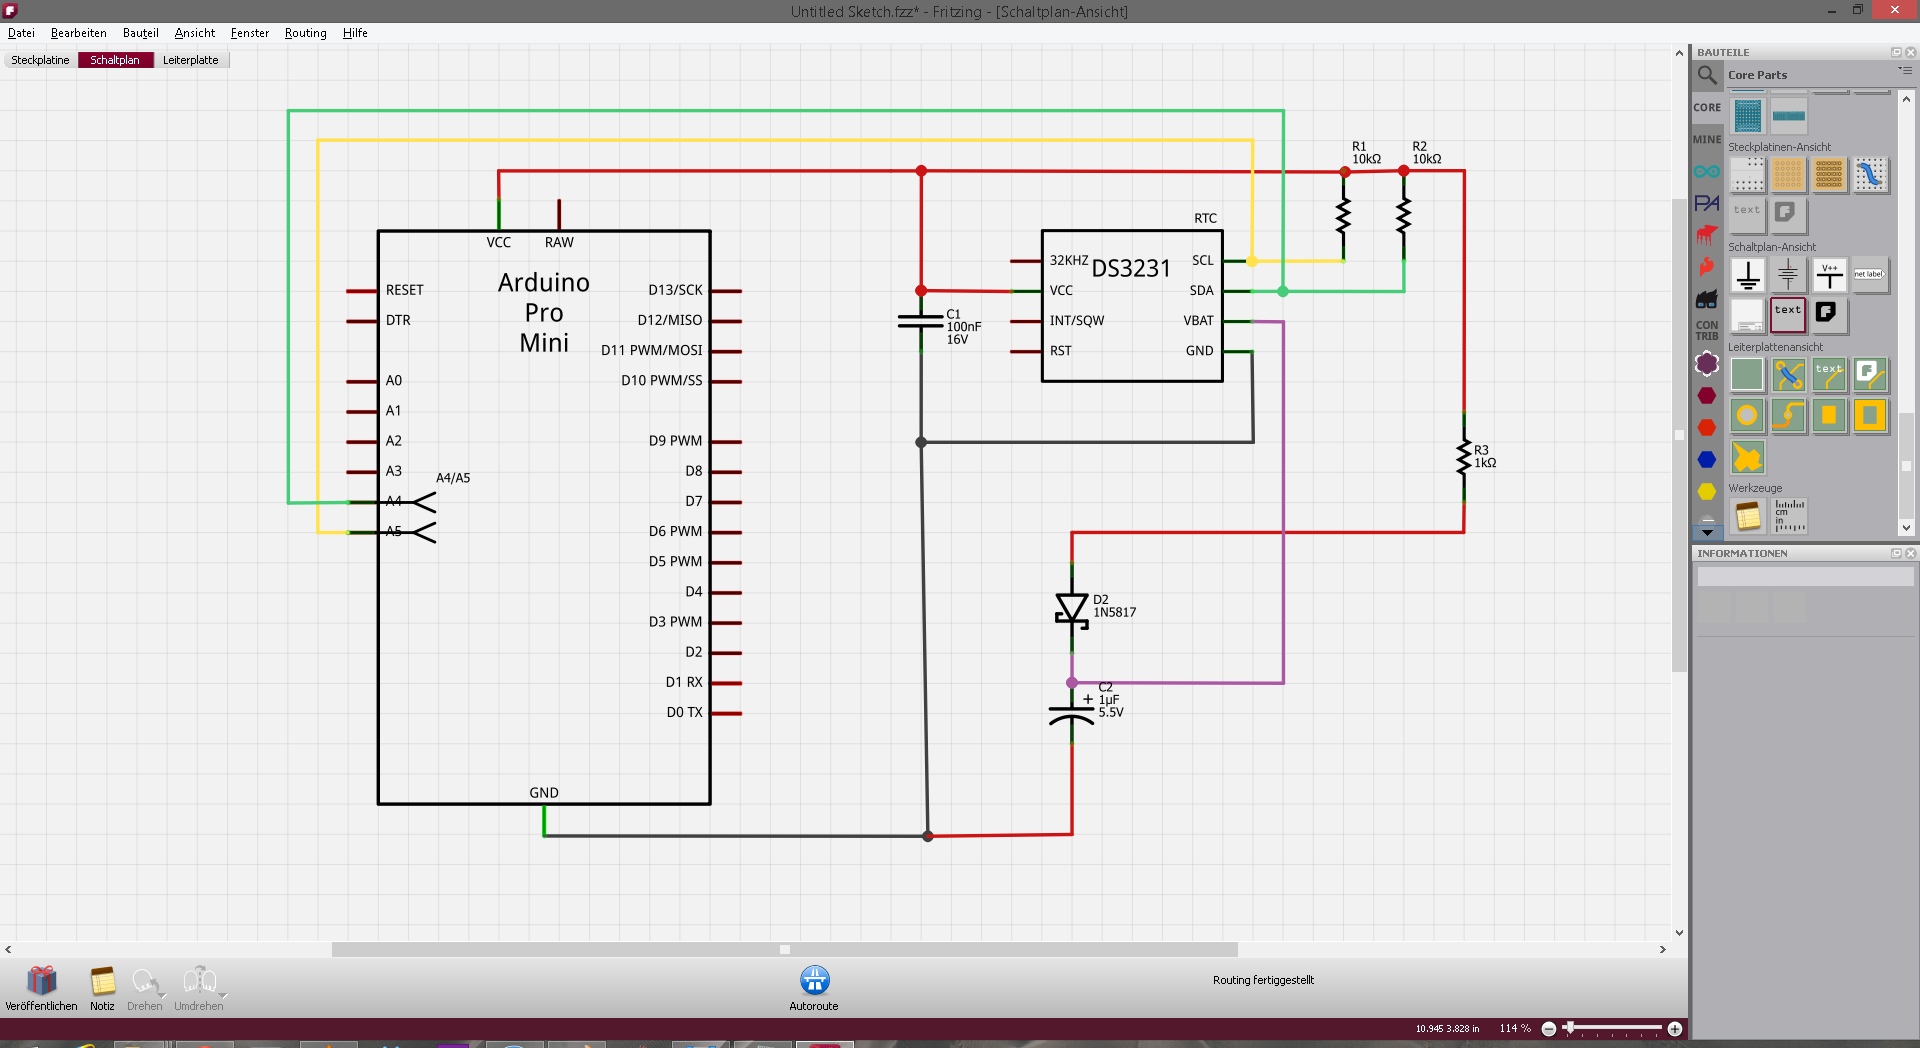Switch to the Steckplatine view tab
1920x1048 pixels.
click(40, 60)
